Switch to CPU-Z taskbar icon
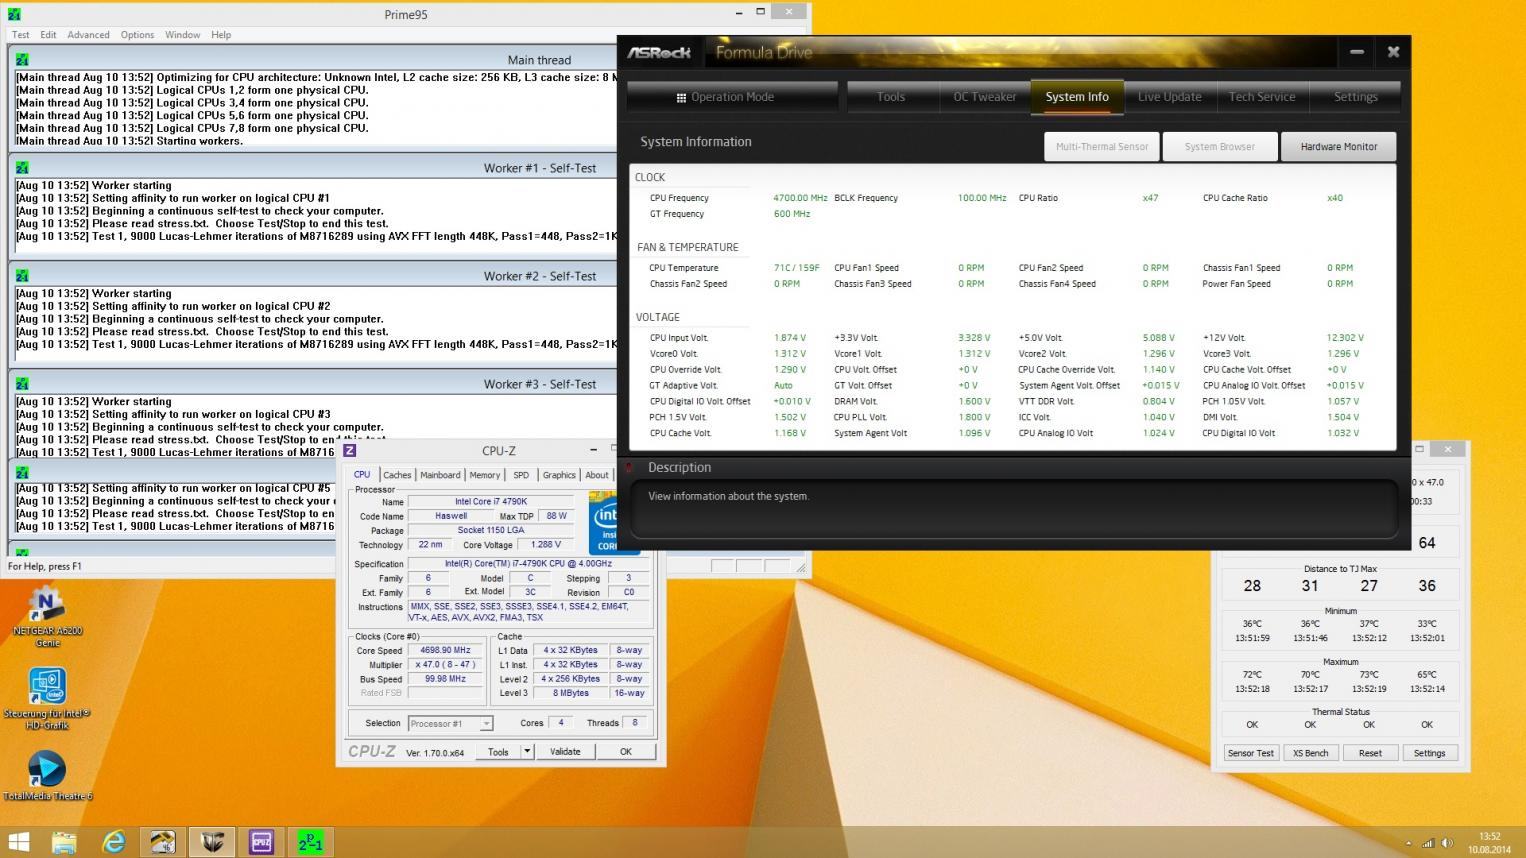1526x858 pixels. [x=261, y=842]
